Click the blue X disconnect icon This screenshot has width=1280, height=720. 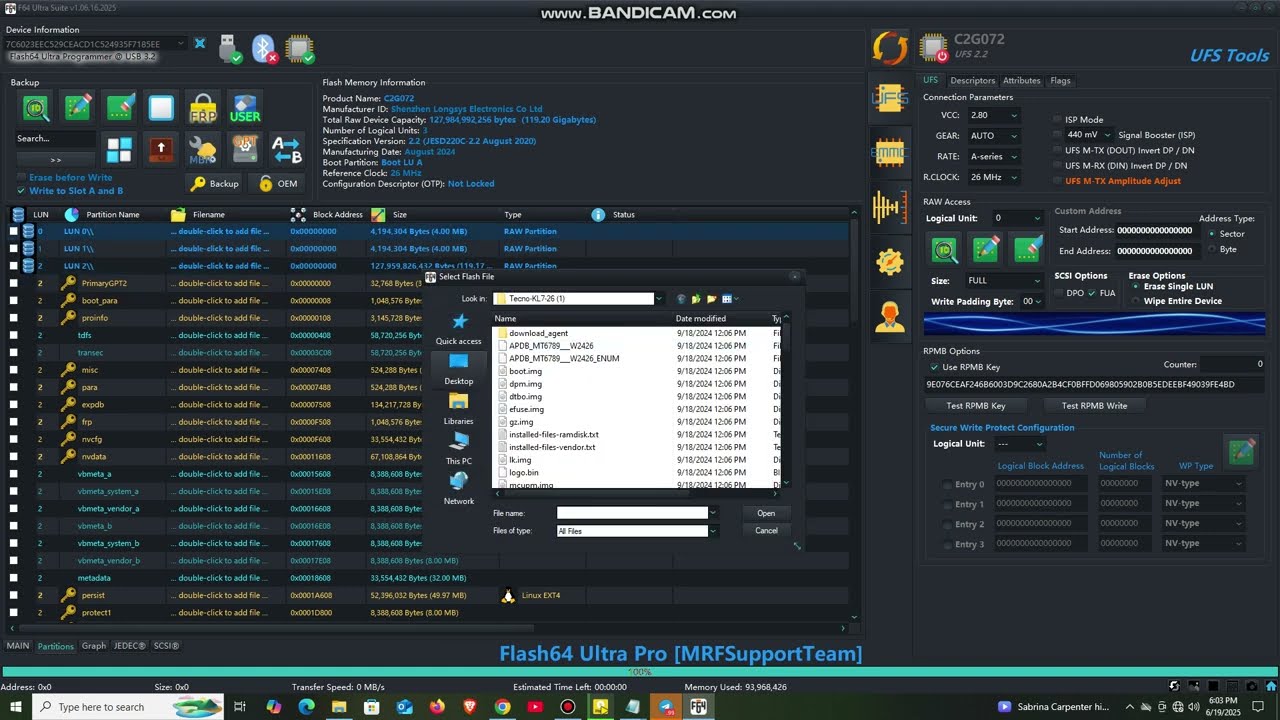click(200, 44)
